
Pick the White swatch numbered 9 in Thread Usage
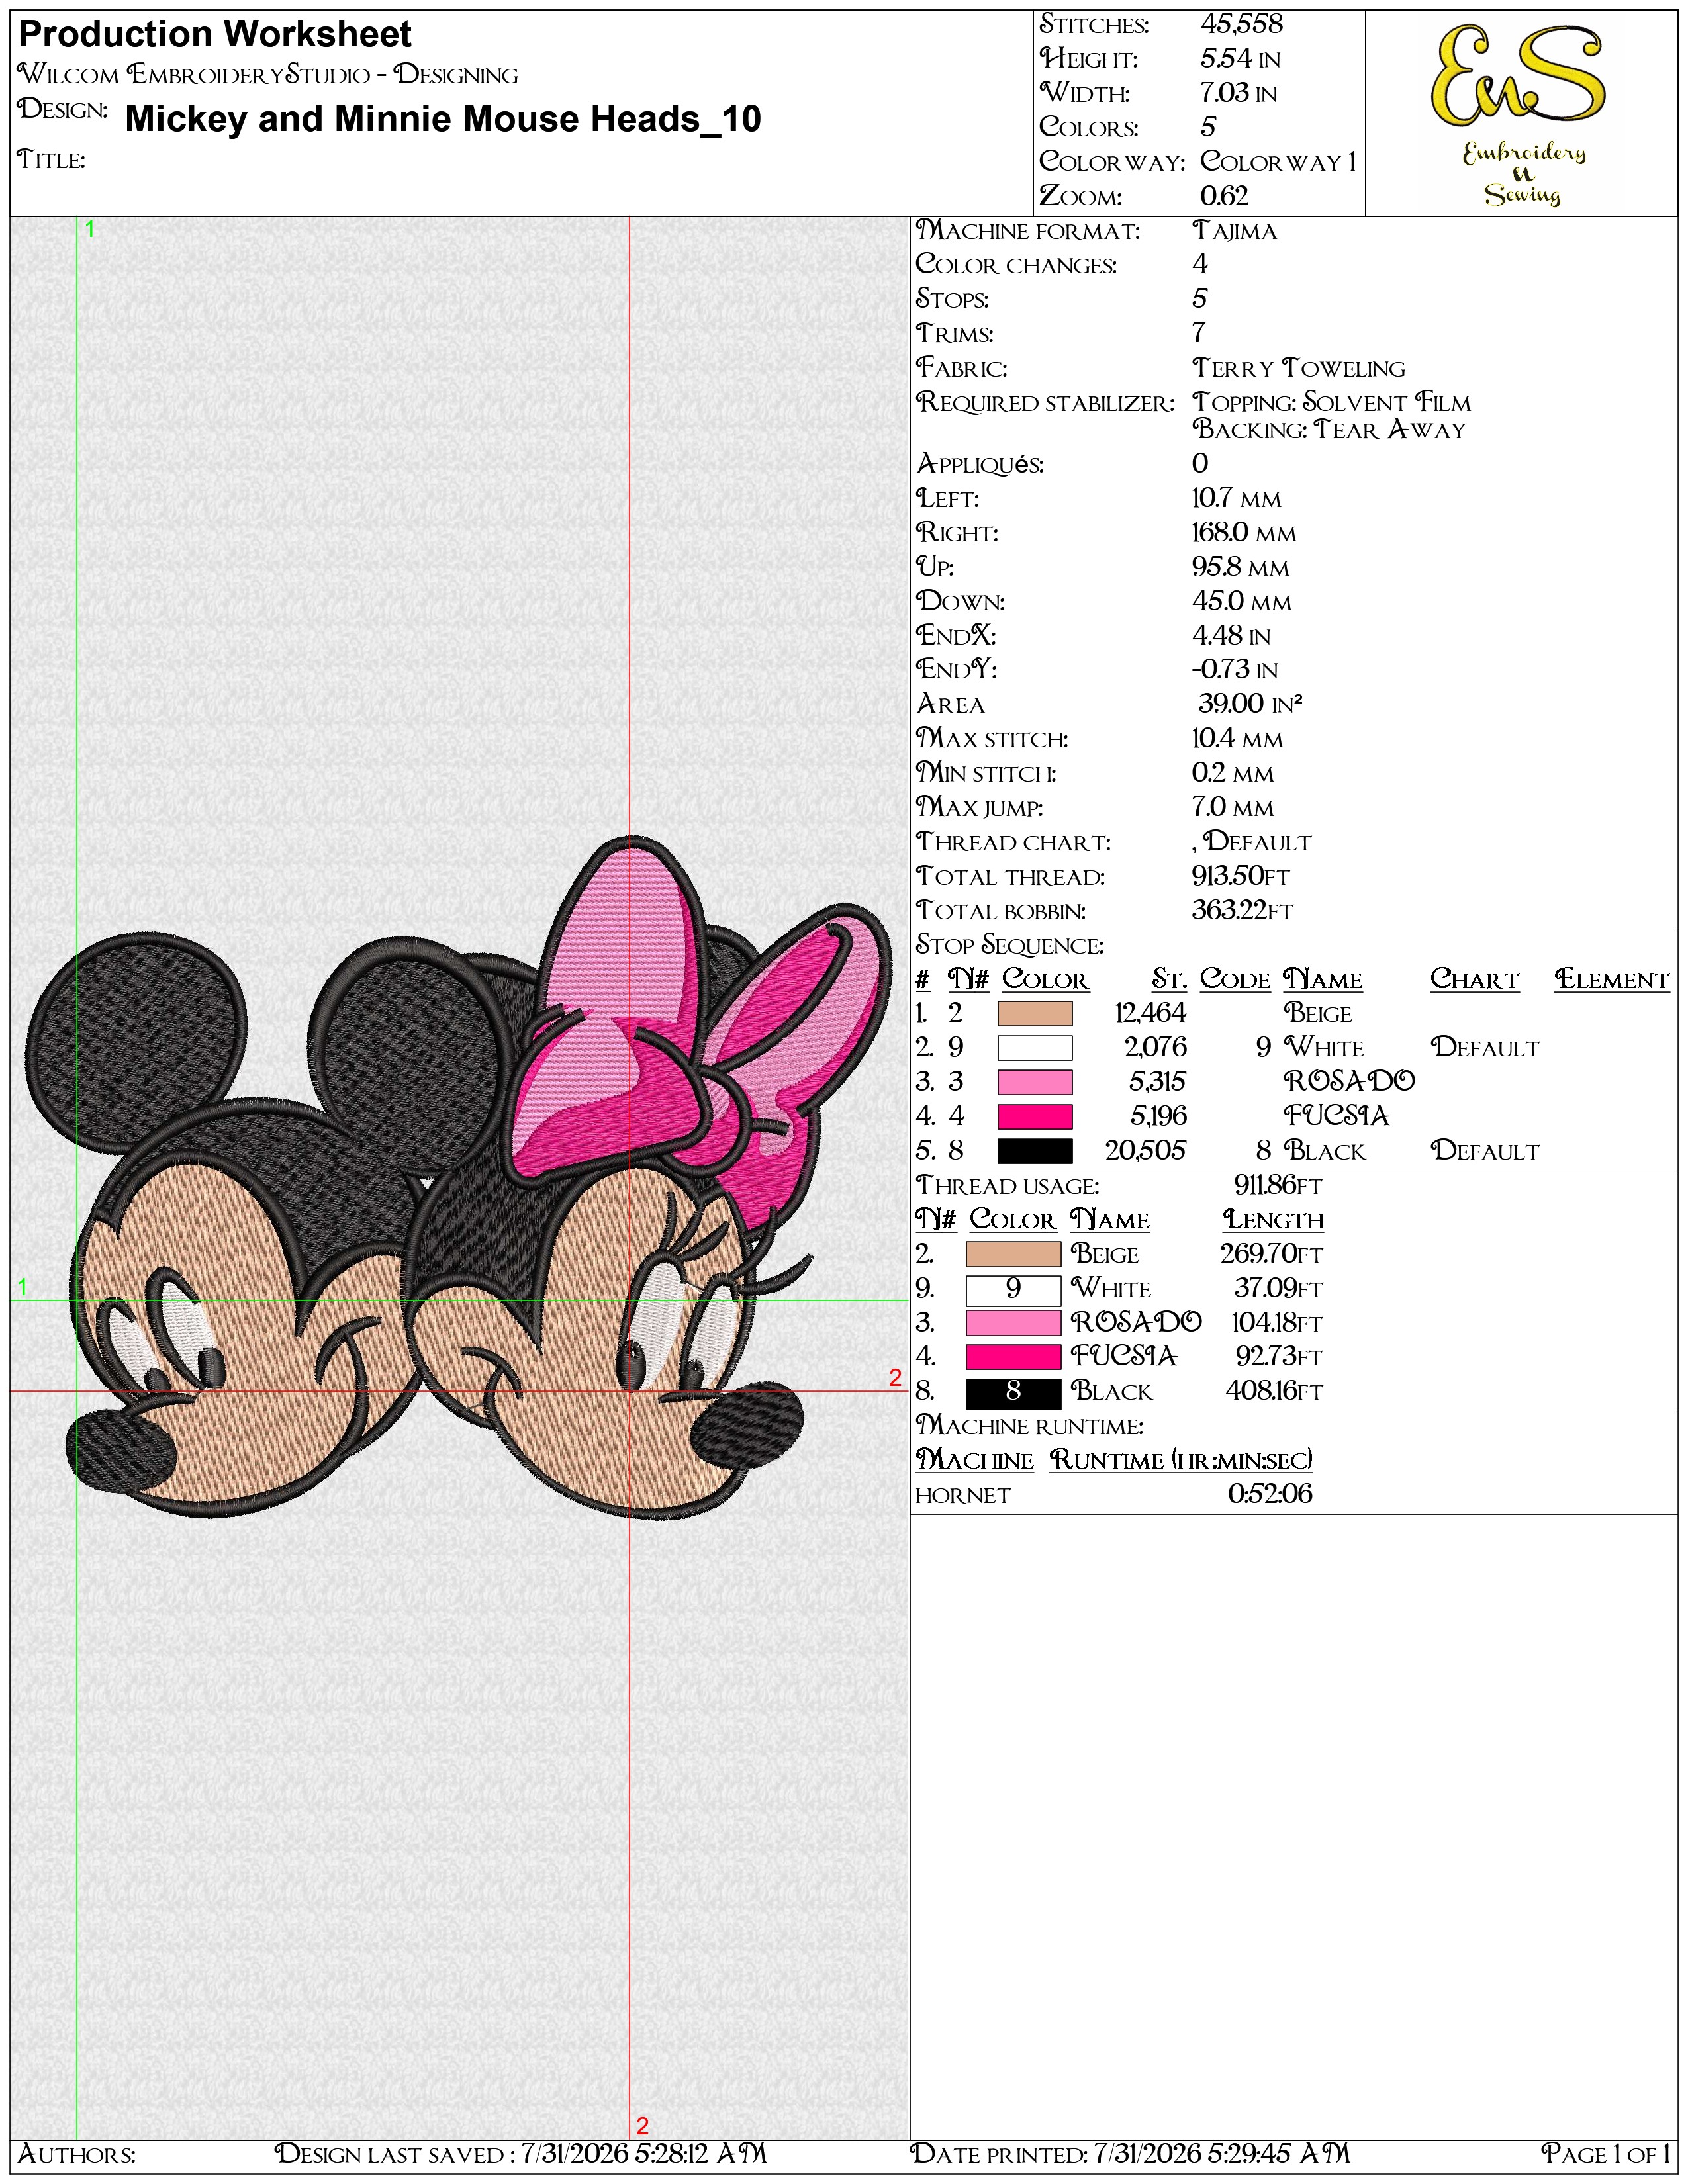pos(1013,1289)
